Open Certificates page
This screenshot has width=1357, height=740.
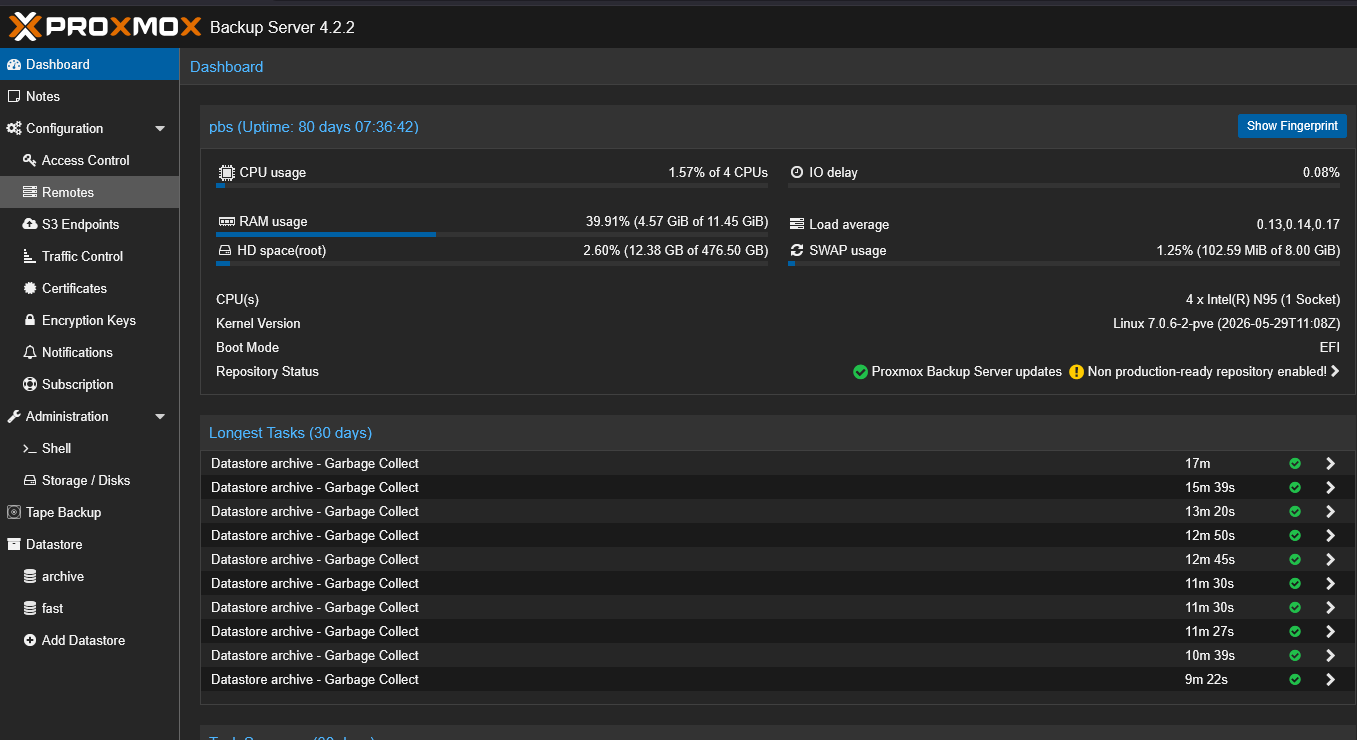point(89,288)
